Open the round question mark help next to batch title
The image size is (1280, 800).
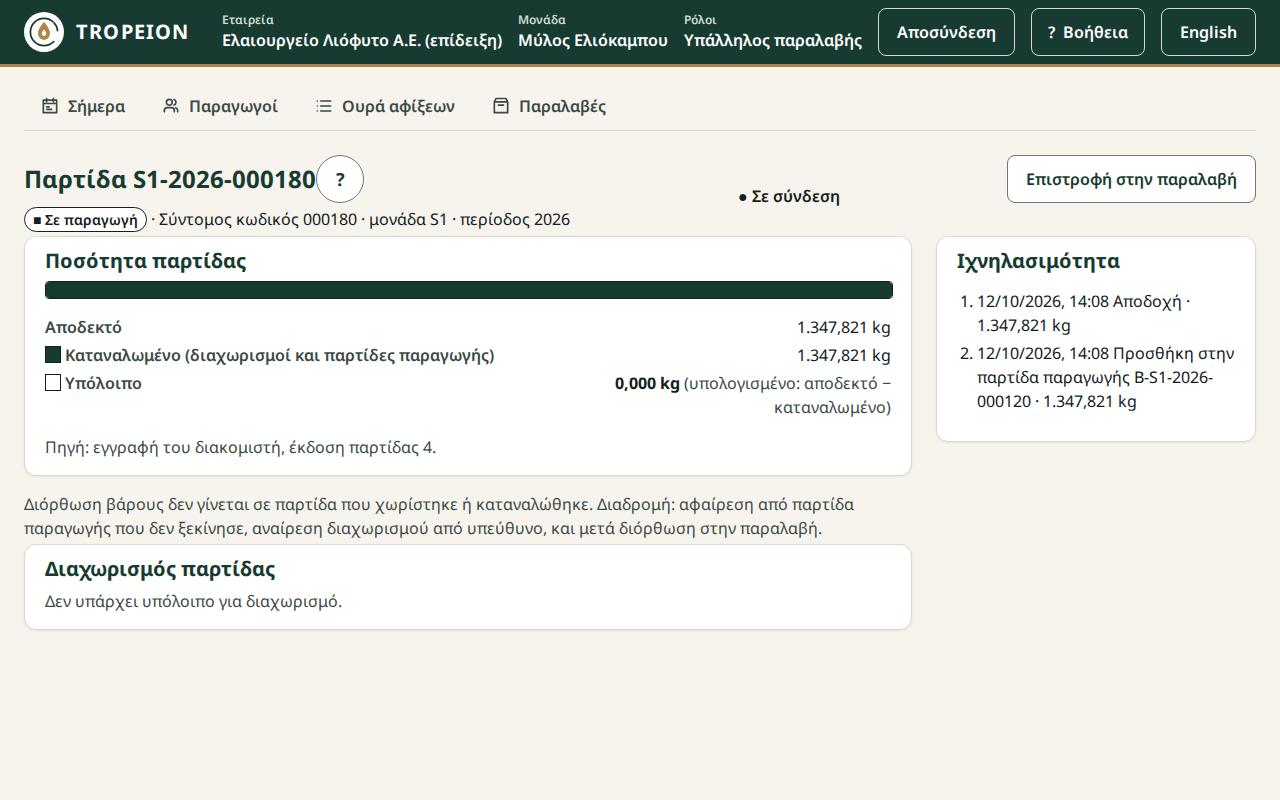pyautogui.click(x=340, y=180)
